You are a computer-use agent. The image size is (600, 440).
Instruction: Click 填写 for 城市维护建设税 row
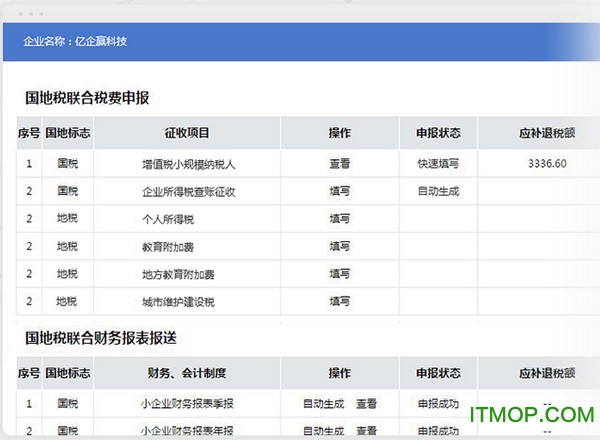point(340,300)
